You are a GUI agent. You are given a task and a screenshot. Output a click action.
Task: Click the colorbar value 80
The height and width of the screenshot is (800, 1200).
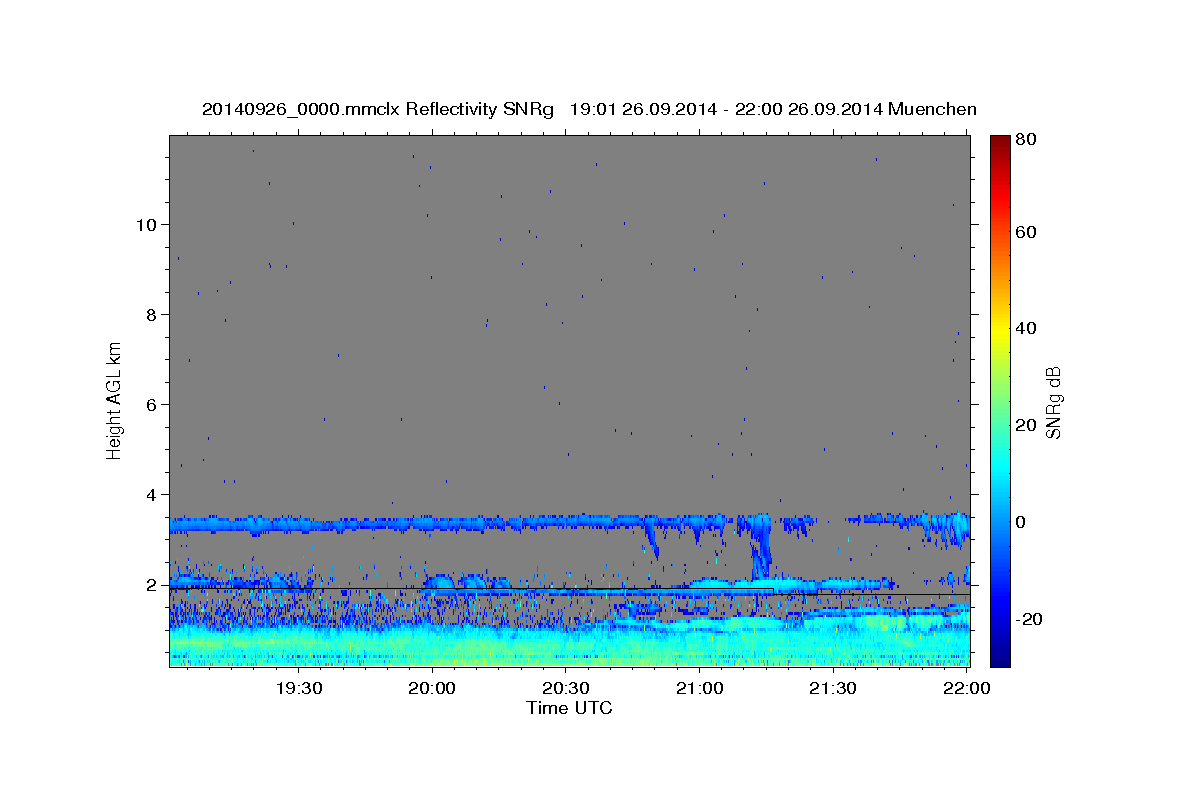(x=1027, y=140)
